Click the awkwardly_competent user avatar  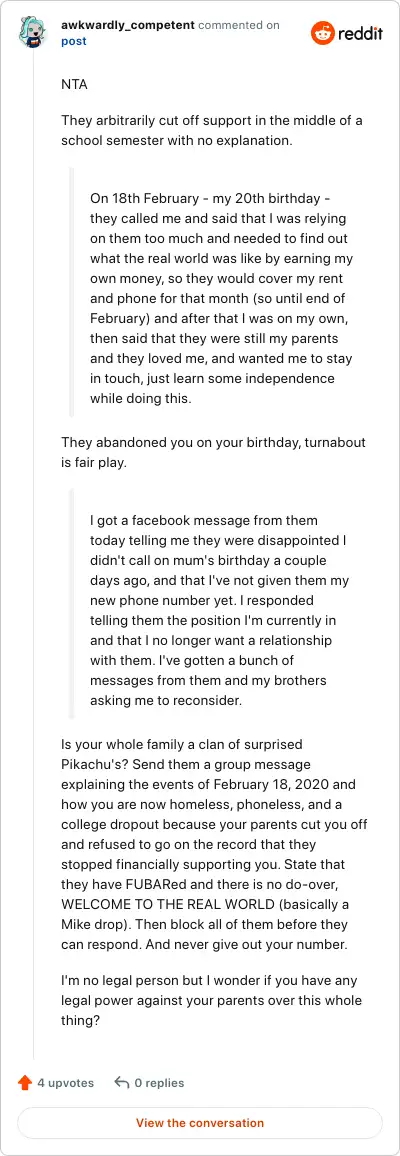[34, 33]
